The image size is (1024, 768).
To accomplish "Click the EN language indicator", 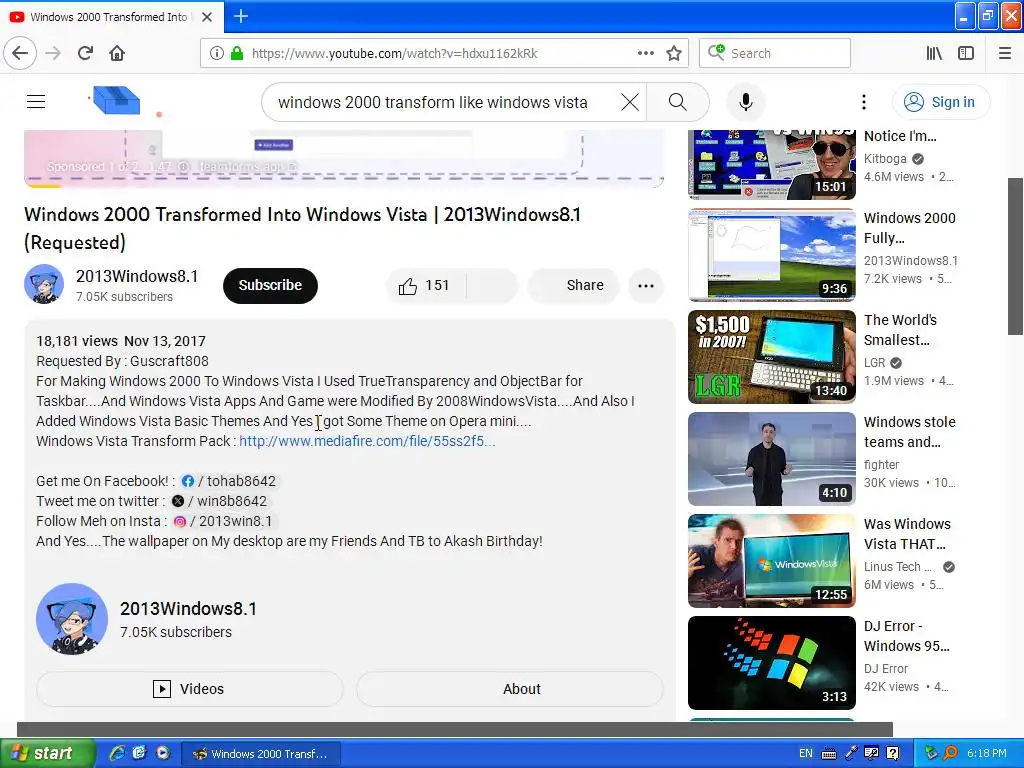I will [x=806, y=753].
